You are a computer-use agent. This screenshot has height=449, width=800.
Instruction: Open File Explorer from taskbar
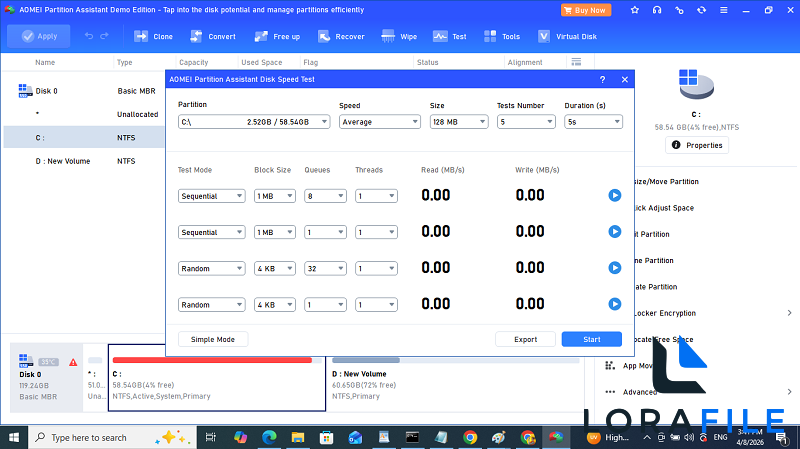298,437
